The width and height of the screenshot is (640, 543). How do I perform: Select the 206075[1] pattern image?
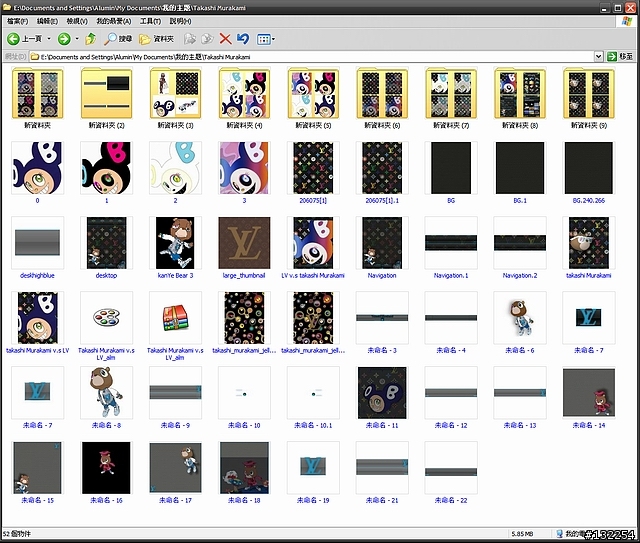click(313, 168)
